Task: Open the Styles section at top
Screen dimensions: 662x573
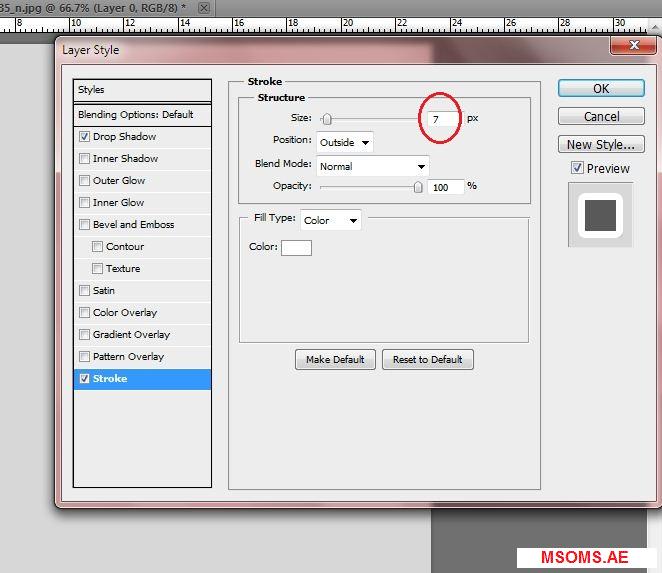Action: (x=142, y=90)
